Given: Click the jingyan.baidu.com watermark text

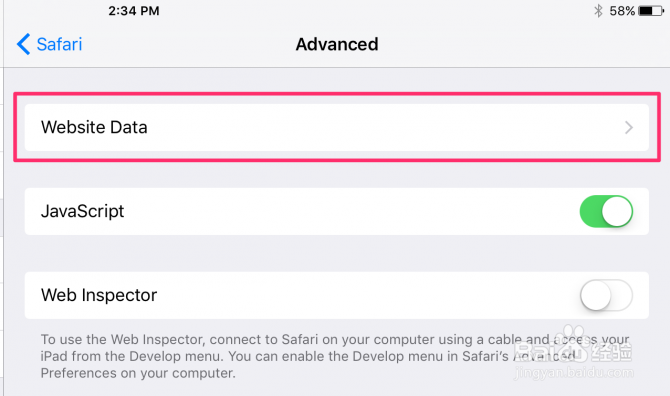Looking at the screenshot, I should pyautogui.click(x=573, y=373).
